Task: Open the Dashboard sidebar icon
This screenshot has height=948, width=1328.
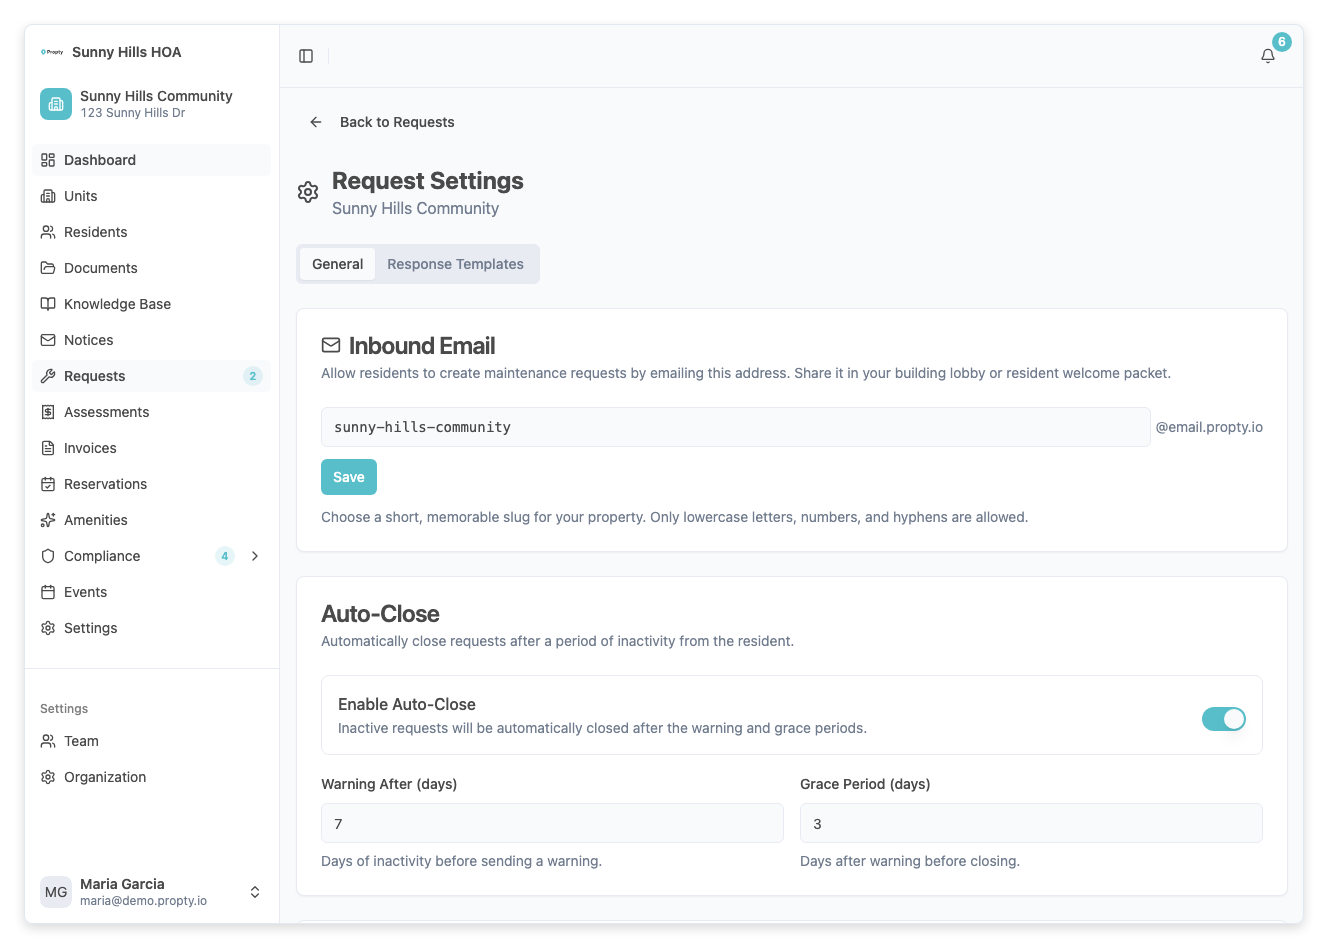Action: point(48,160)
